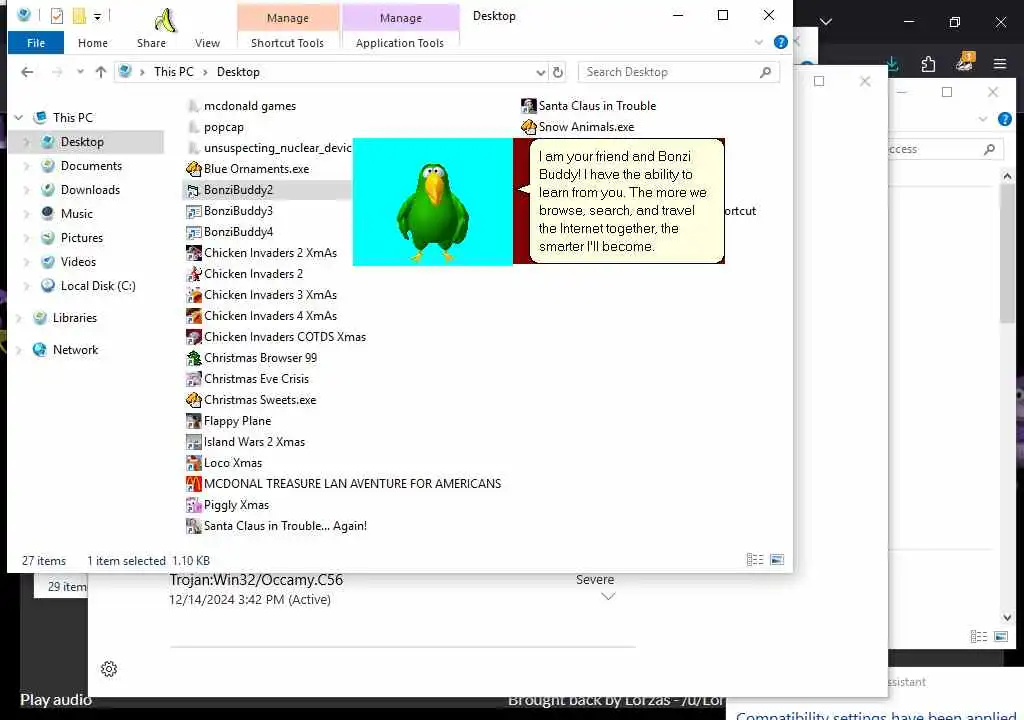Screen dimensions: 1024x720
Task: Open browser downloads arrow icon
Action: (x=893, y=64)
